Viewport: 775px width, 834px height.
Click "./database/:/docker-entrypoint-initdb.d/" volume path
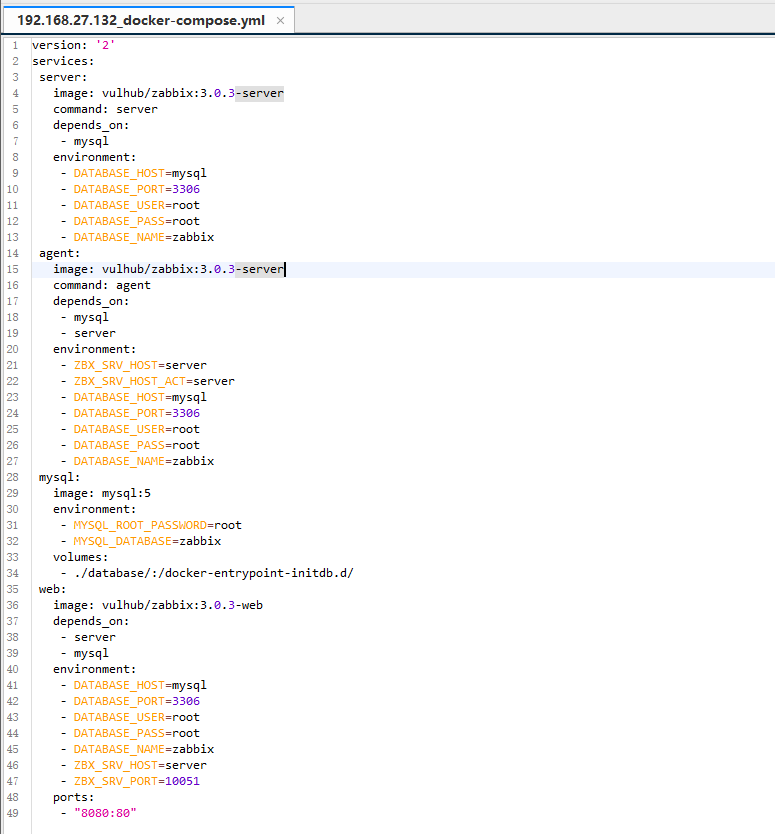tap(214, 573)
